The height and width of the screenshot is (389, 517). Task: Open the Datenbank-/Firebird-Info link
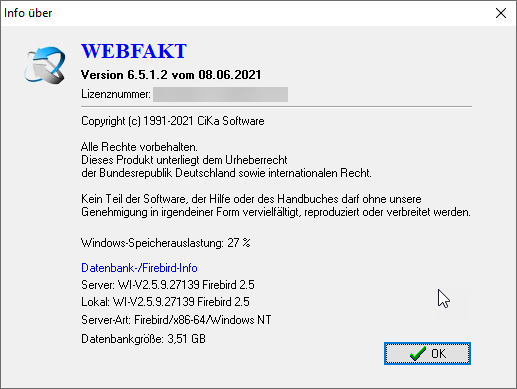pyautogui.click(x=139, y=268)
